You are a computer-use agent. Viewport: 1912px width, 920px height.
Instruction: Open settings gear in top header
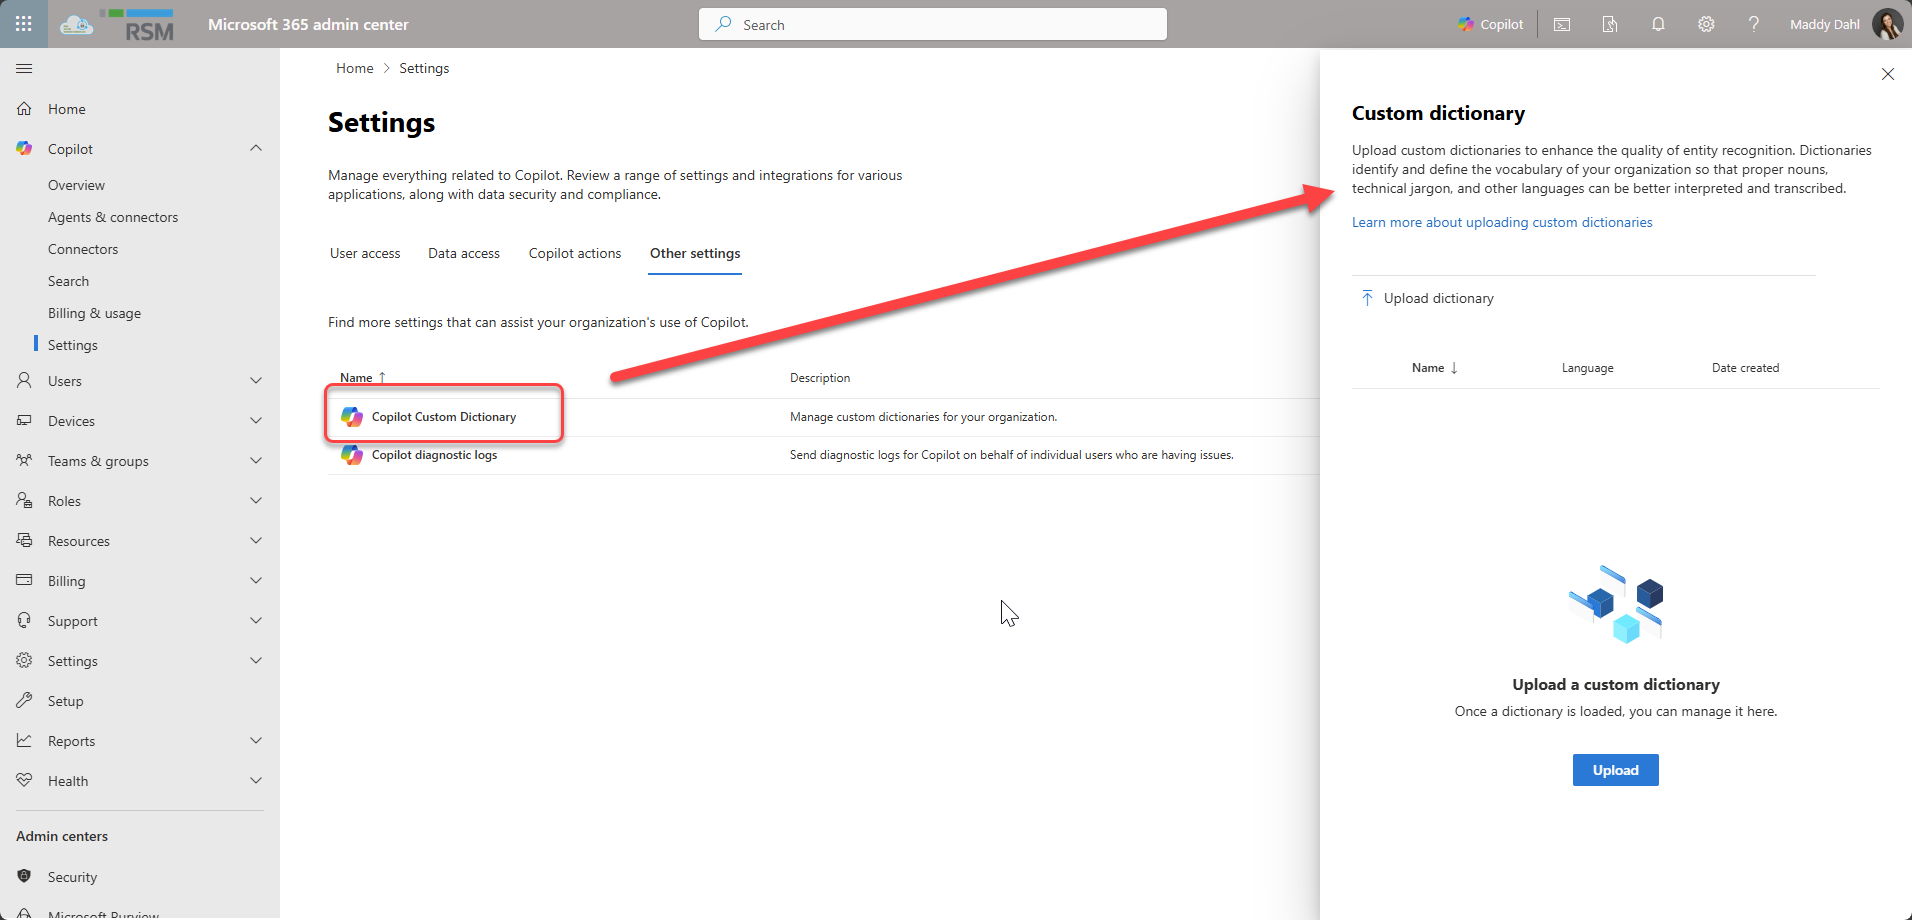click(1706, 24)
